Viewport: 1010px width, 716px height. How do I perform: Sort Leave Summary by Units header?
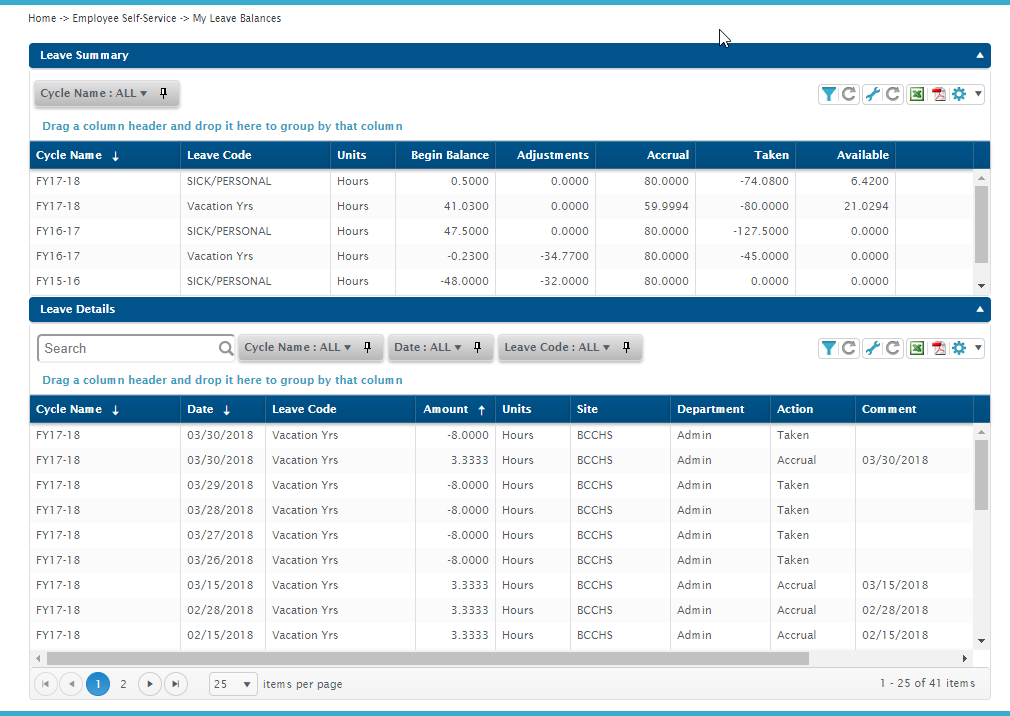tap(363, 155)
